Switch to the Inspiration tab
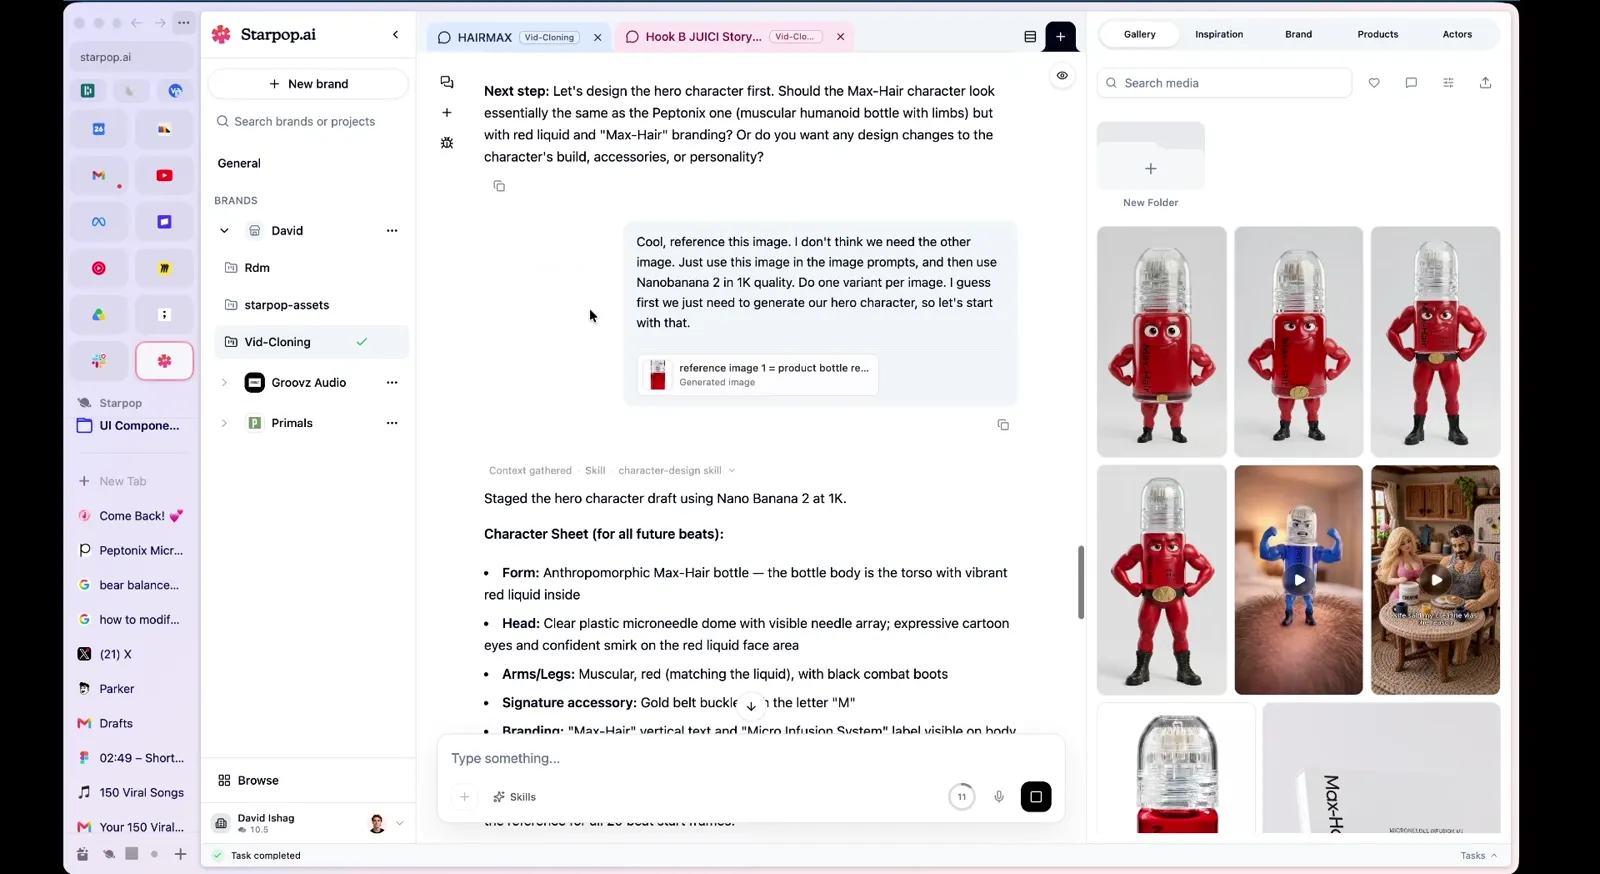Screen dimensions: 1600x874 (1219, 34)
